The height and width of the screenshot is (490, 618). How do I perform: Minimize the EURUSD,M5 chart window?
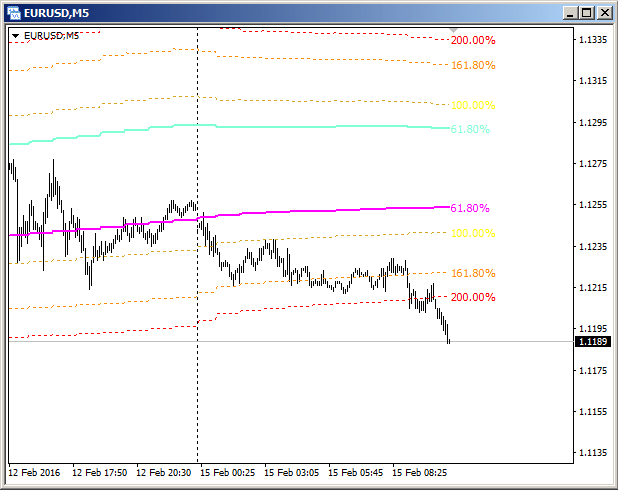(x=570, y=12)
